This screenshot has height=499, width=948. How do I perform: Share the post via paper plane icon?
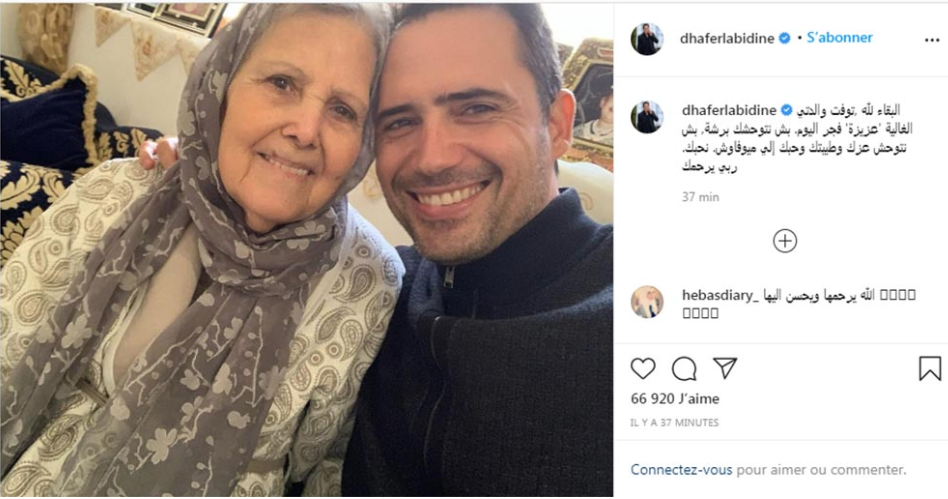click(x=725, y=368)
